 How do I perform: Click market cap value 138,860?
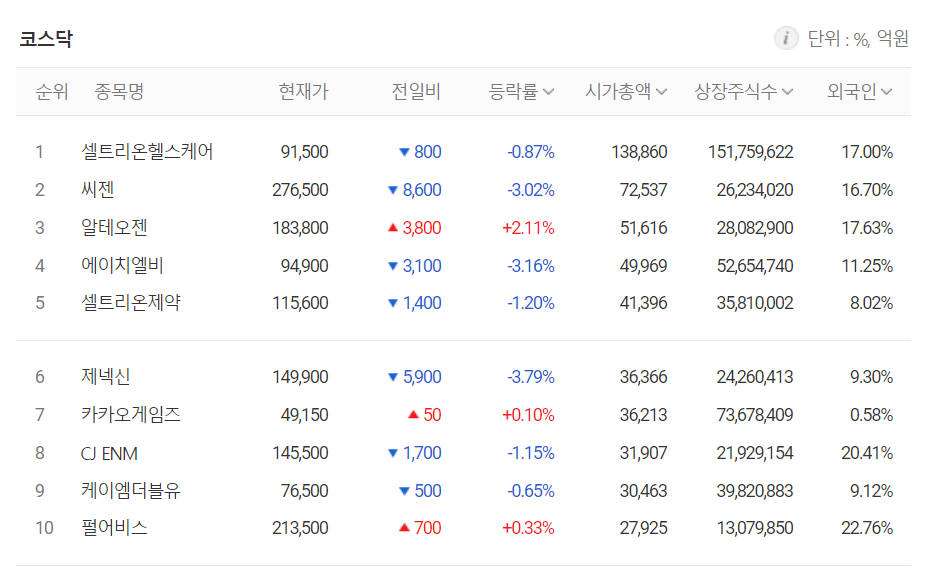pos(639,152)
